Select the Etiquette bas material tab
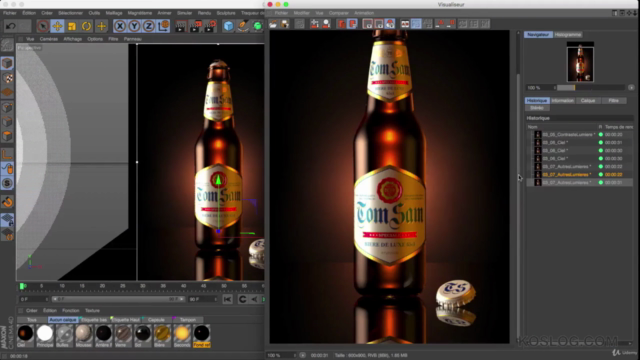 tap(94, 320)
